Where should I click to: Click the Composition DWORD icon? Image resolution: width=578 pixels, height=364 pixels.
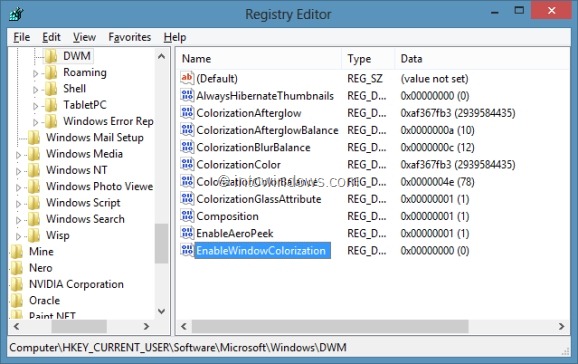coord(187,216)
